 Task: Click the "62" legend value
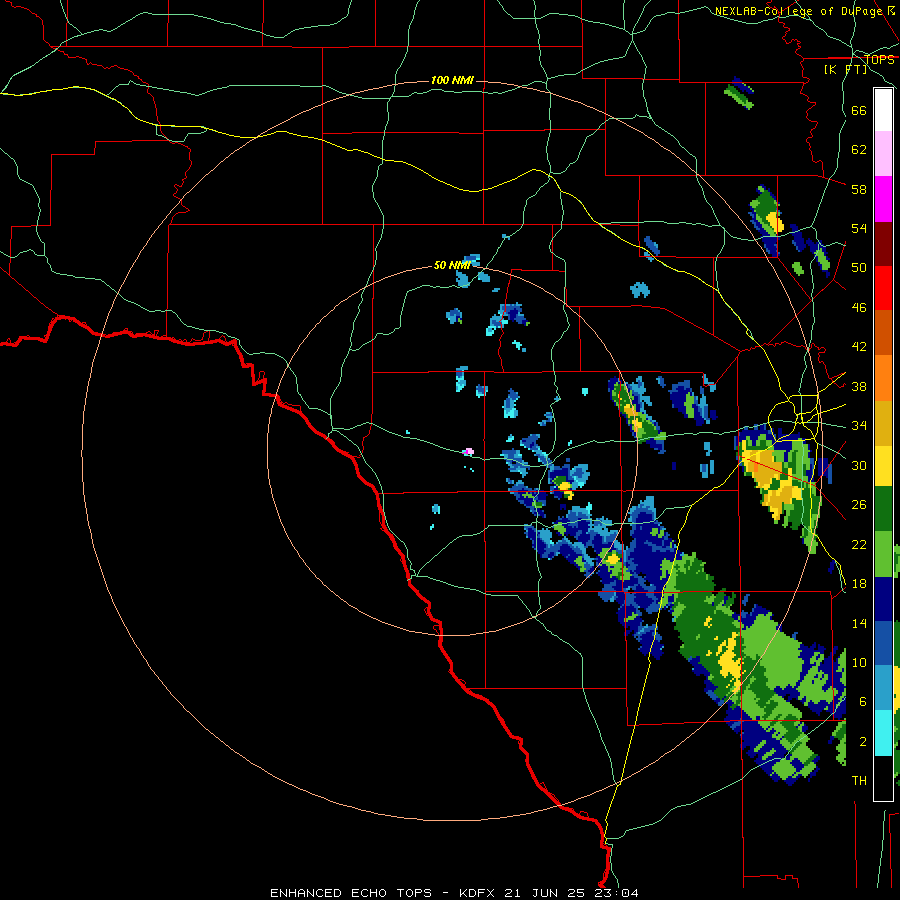click(859, 149)
